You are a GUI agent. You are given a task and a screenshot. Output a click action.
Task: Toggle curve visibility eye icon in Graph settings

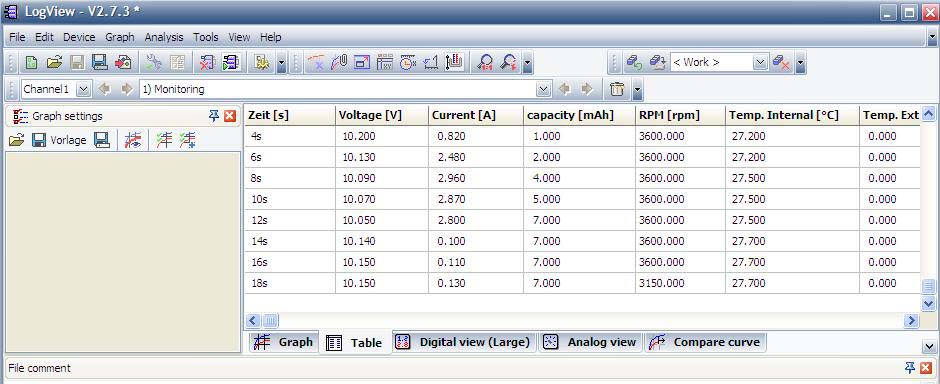click(132, 140)
